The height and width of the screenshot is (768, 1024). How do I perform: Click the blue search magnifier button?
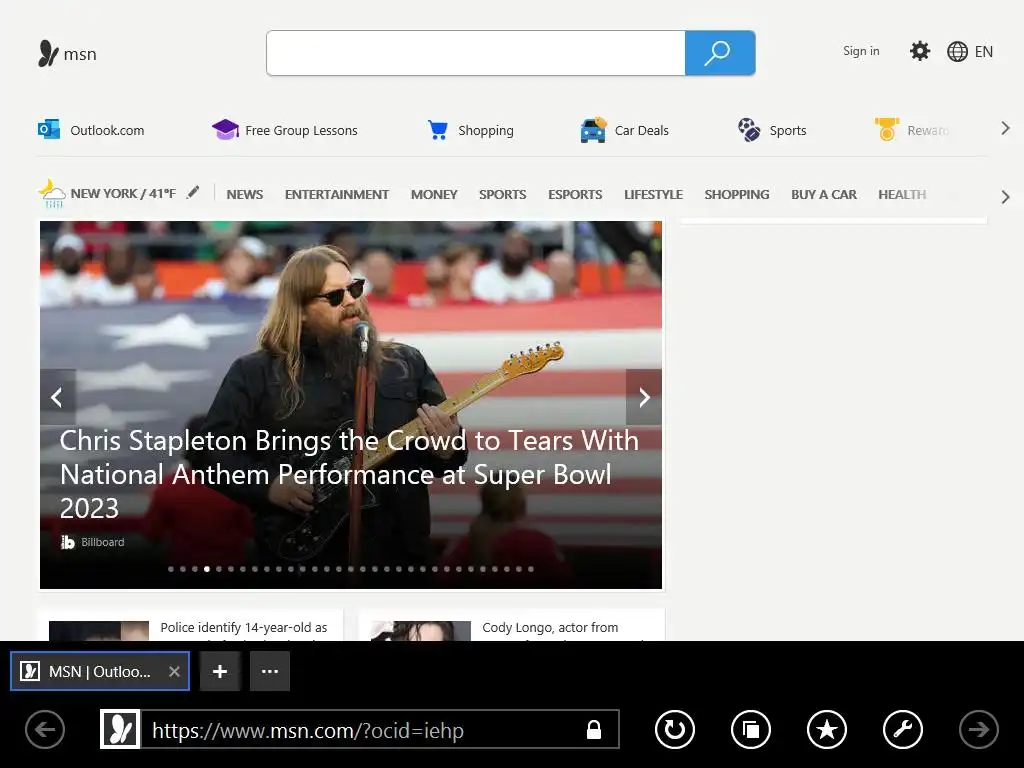click(x=720, y=53)
